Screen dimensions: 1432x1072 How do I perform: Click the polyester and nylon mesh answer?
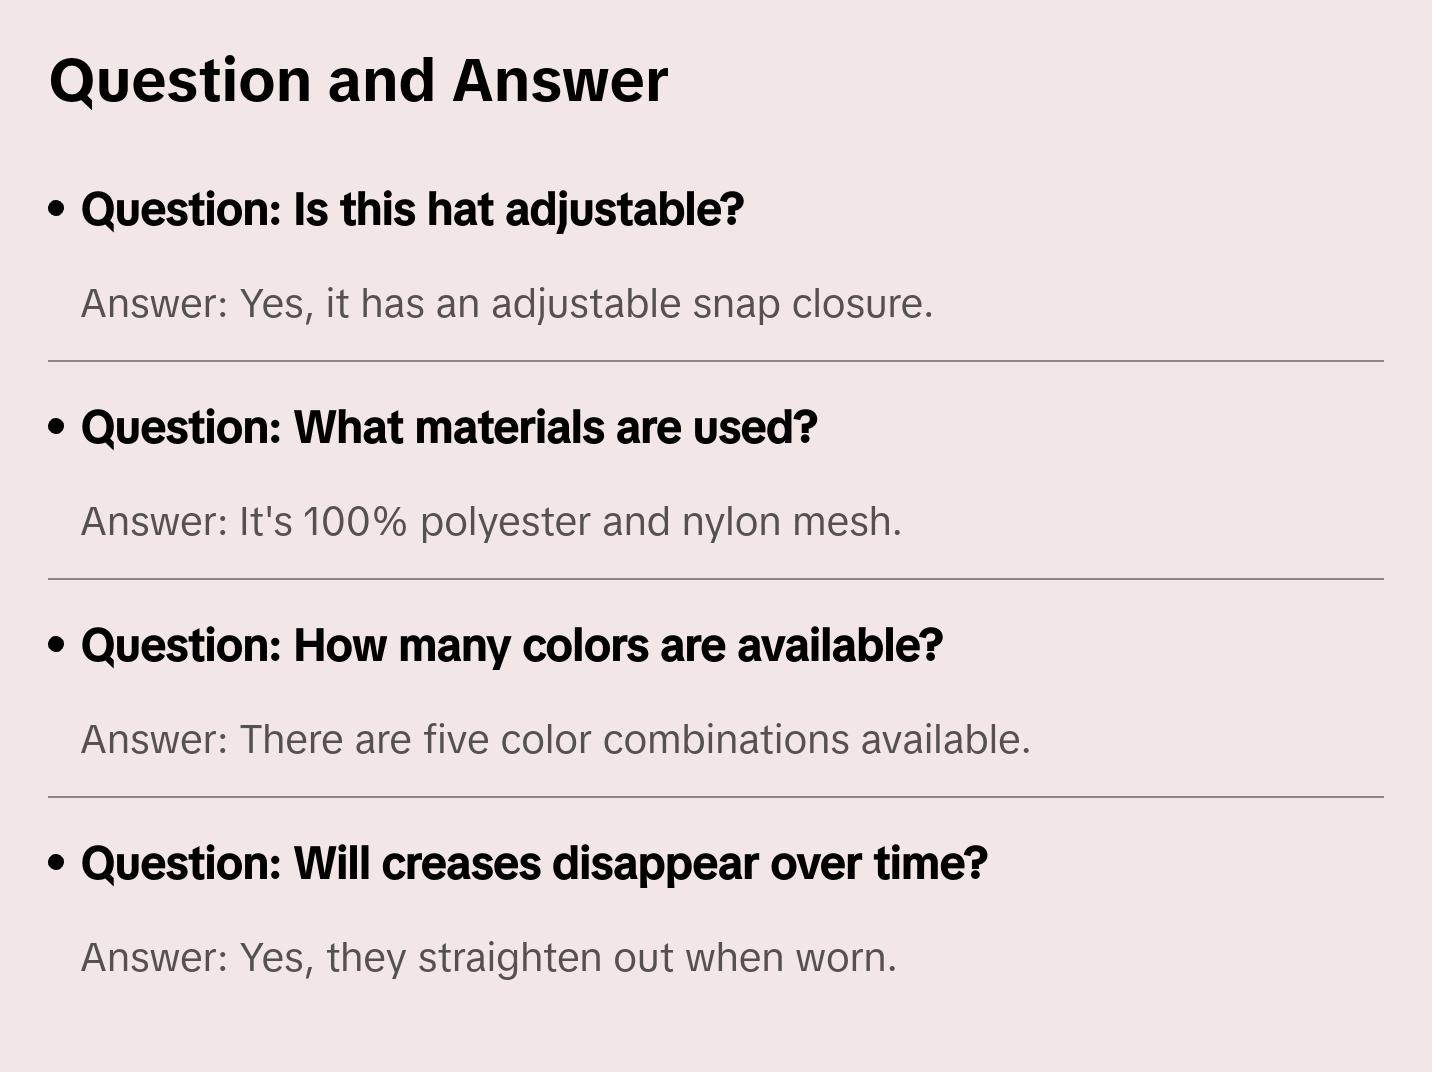pos(490,522)
